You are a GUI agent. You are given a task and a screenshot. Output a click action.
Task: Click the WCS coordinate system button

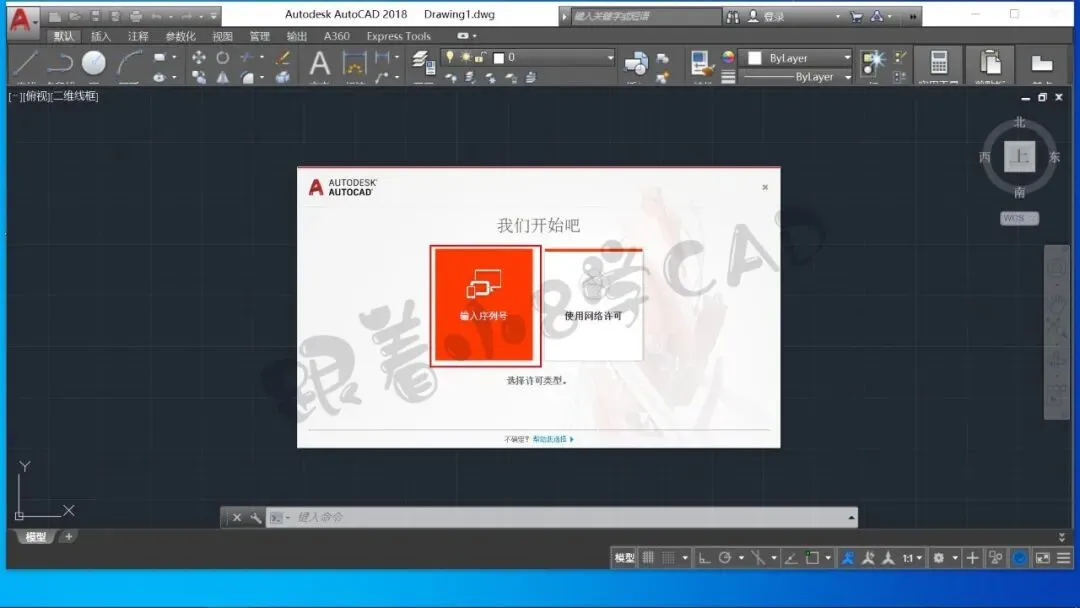tap(1019, 218)
